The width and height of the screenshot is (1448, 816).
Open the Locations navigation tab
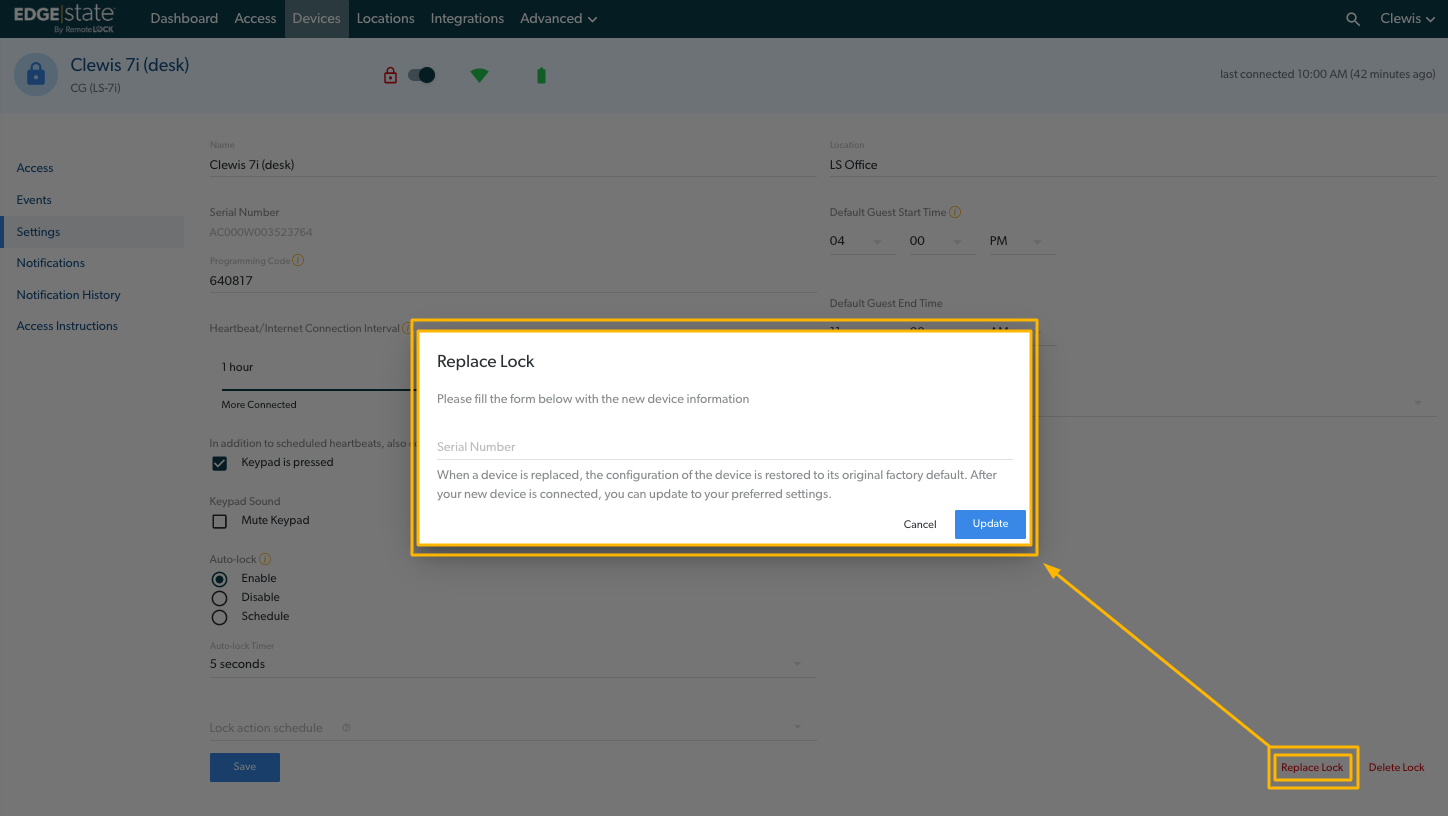point(385,19)
